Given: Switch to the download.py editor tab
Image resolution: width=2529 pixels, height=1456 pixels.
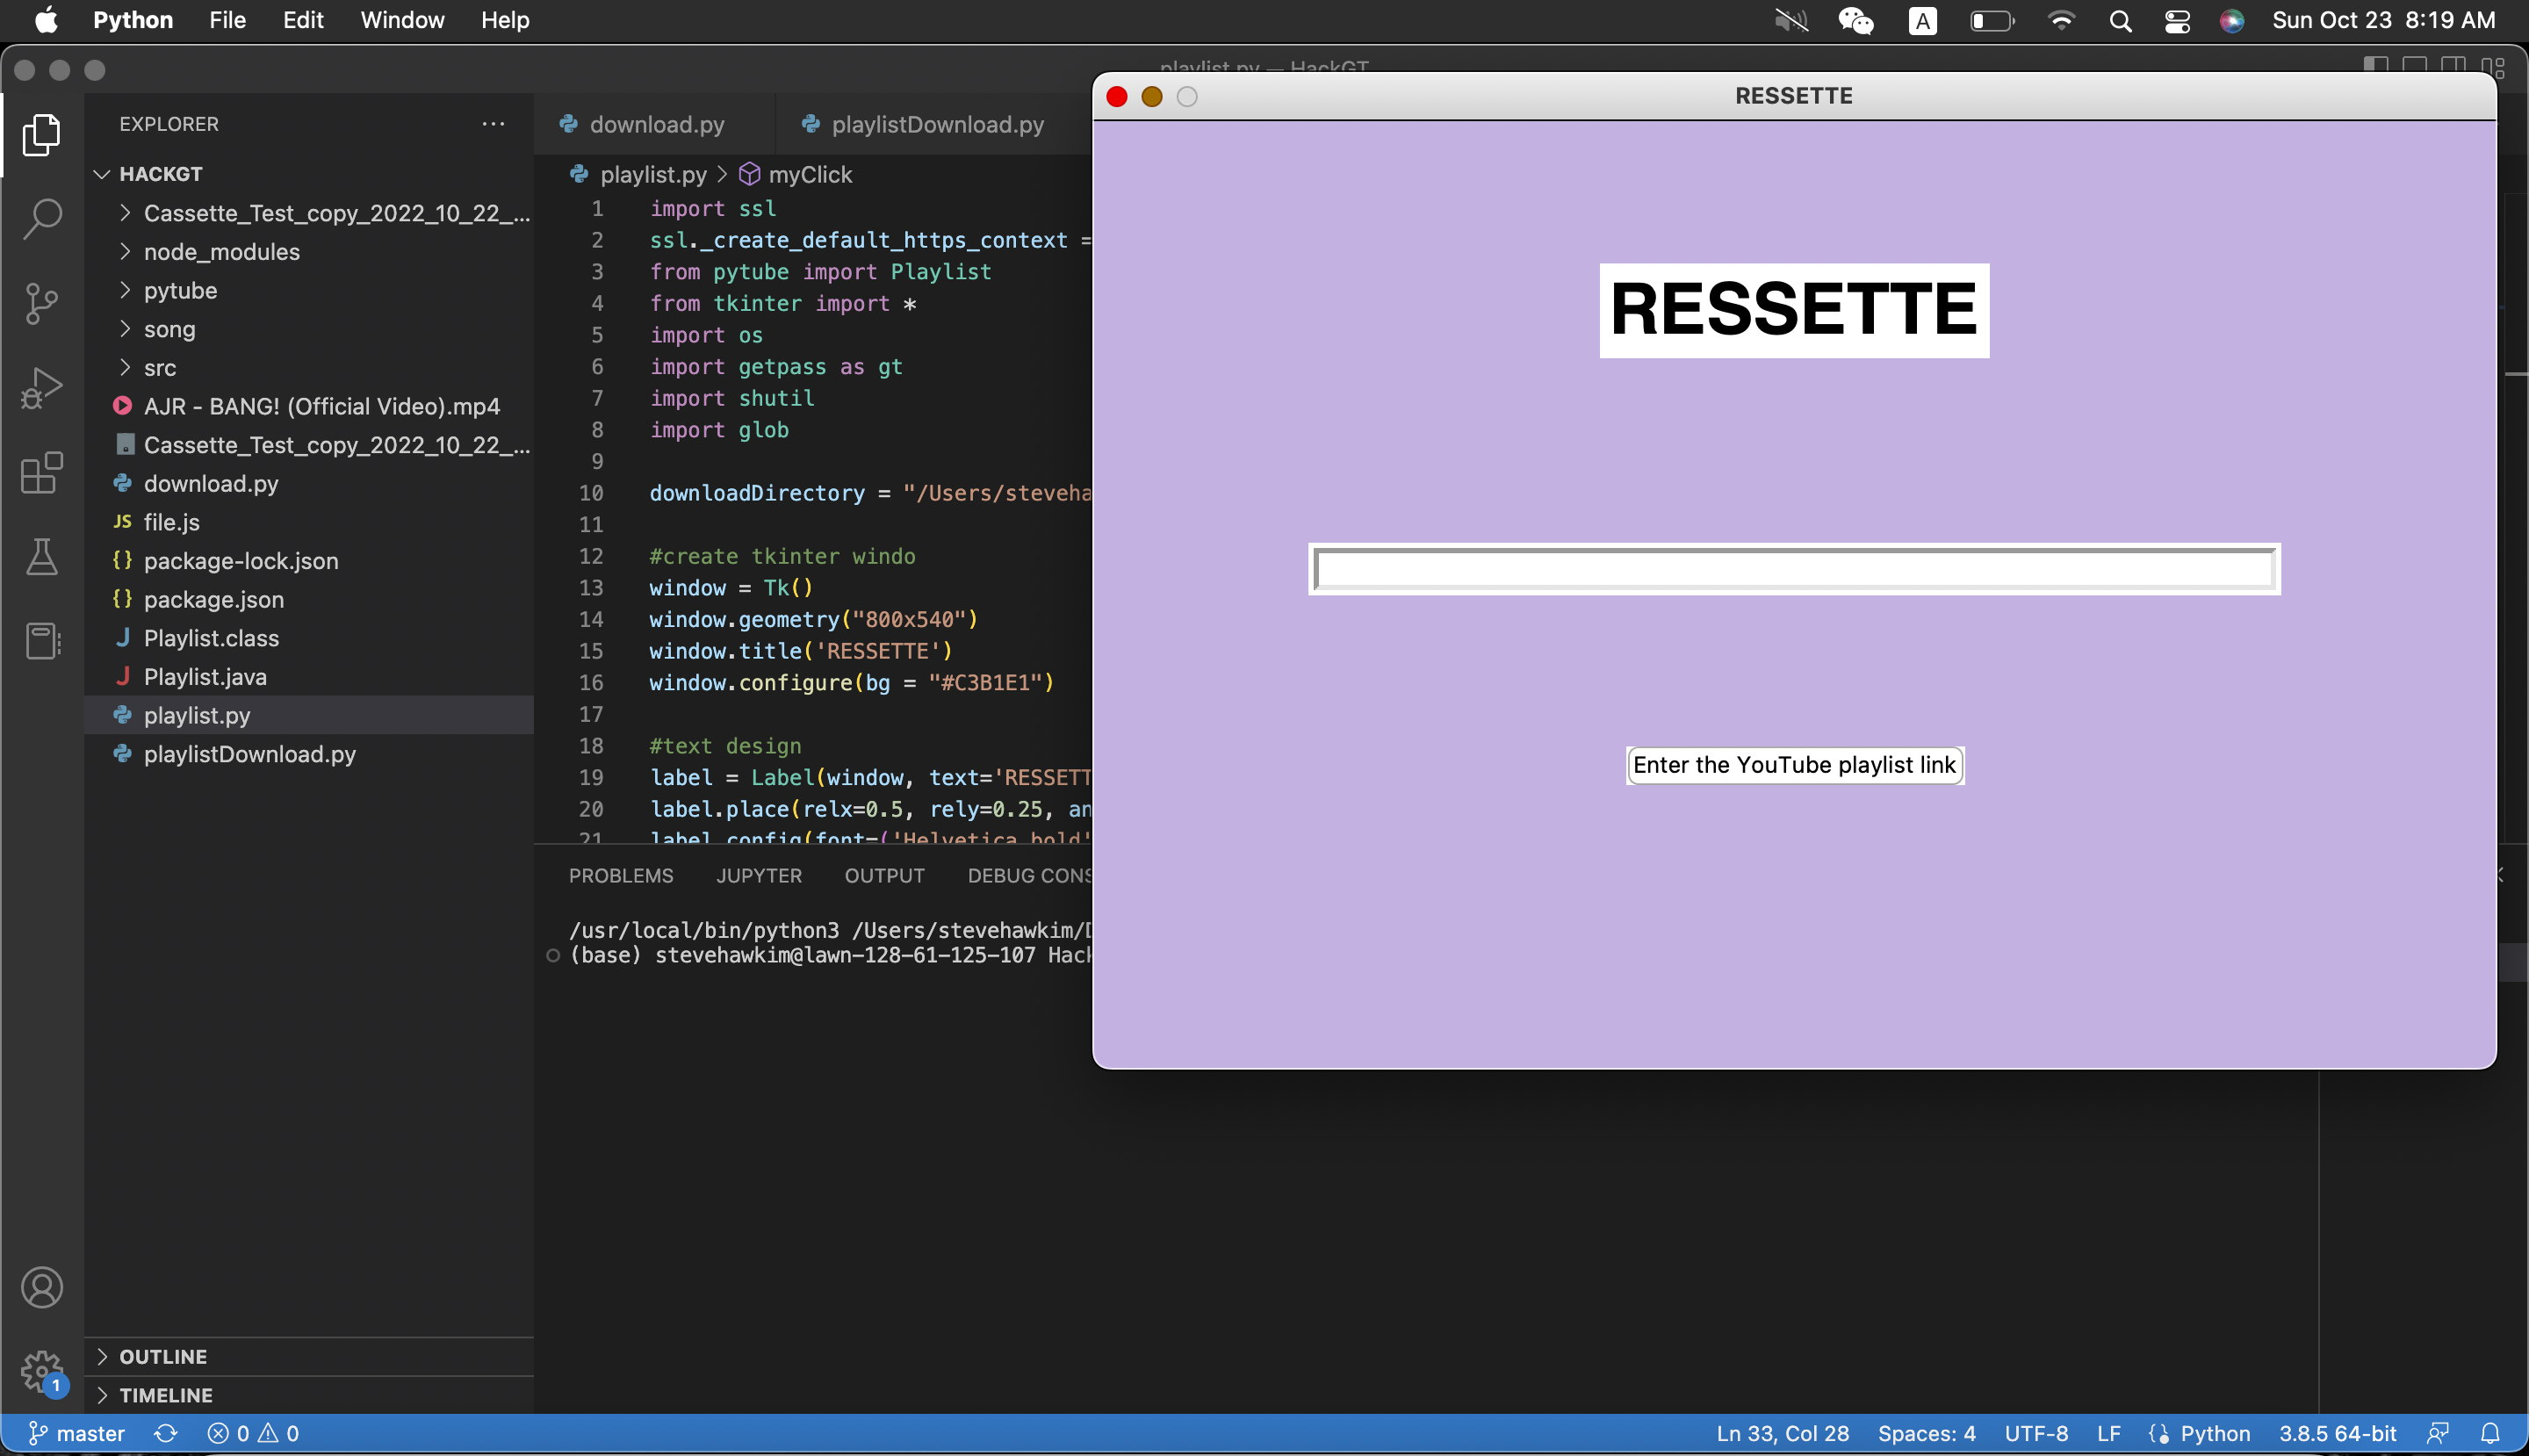Looking at the screenshot, I should tap(656, 124).
